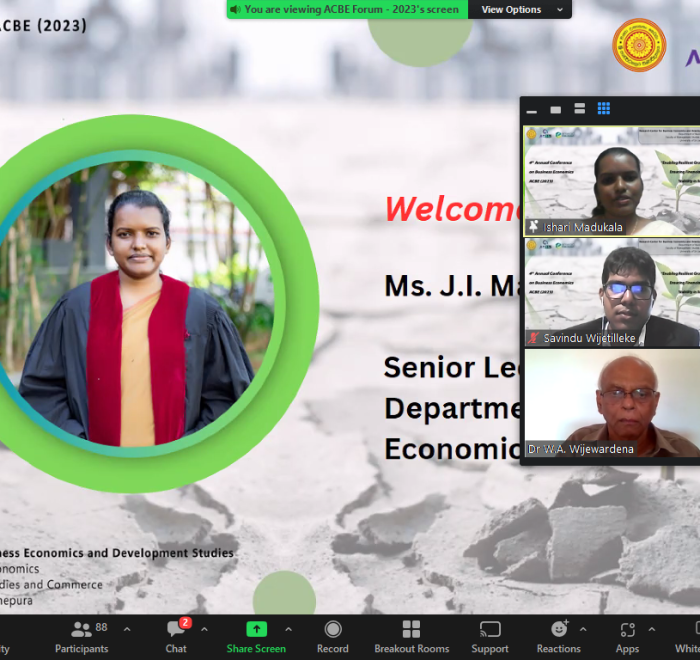Open the Support option
Image resolution: width=700 pixels, height=660 pixels.
pyautogui.click(x=490, y=635)
